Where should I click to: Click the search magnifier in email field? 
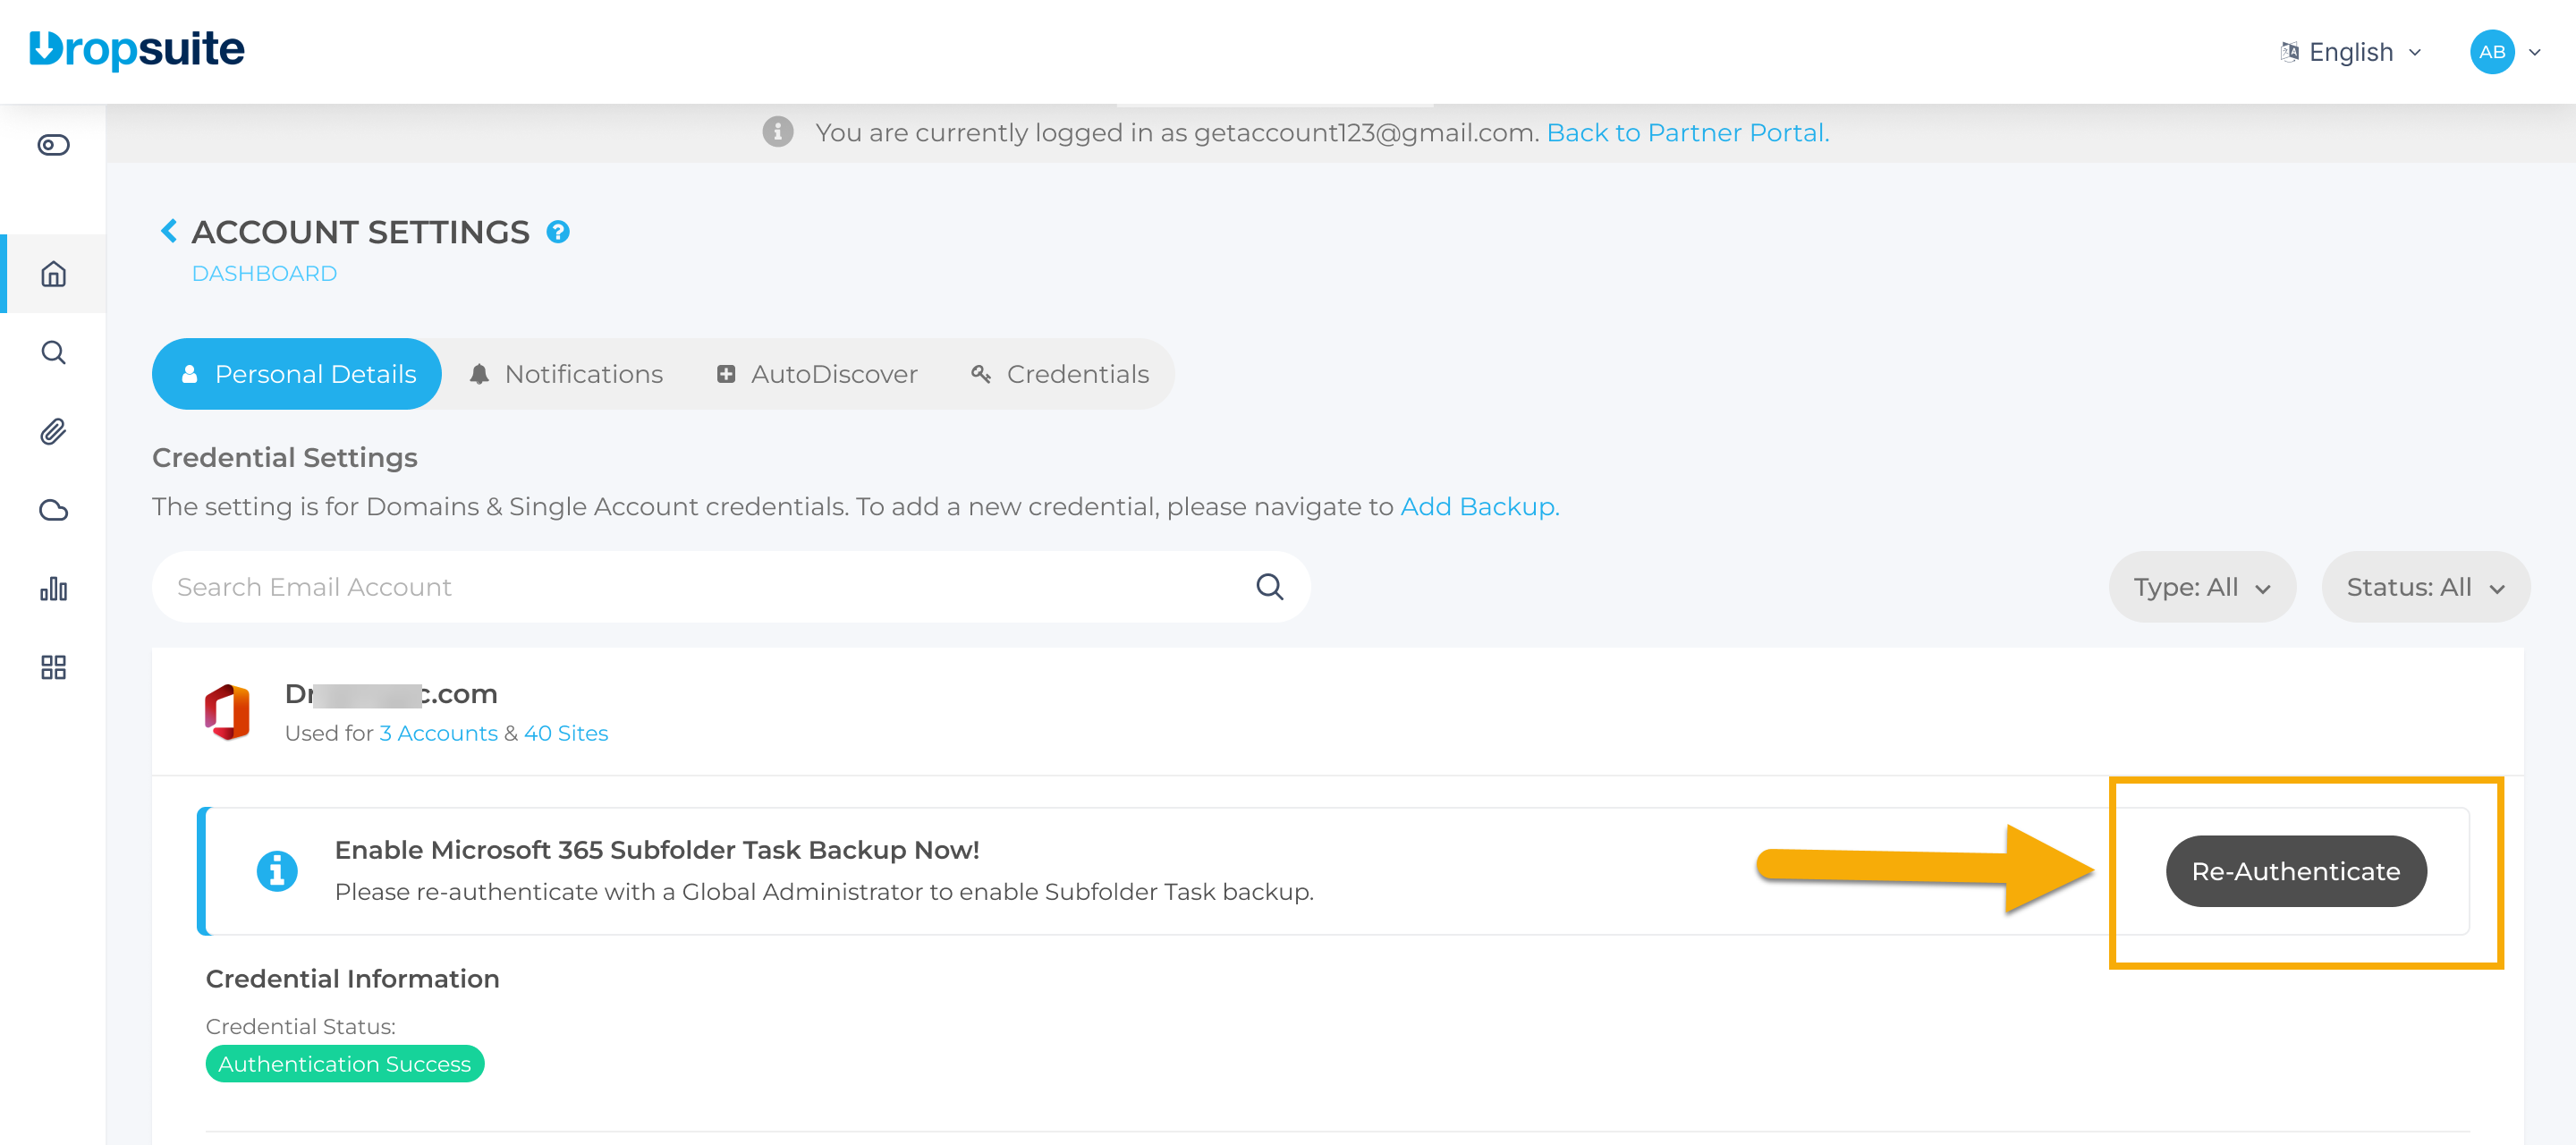point(1269,587)
